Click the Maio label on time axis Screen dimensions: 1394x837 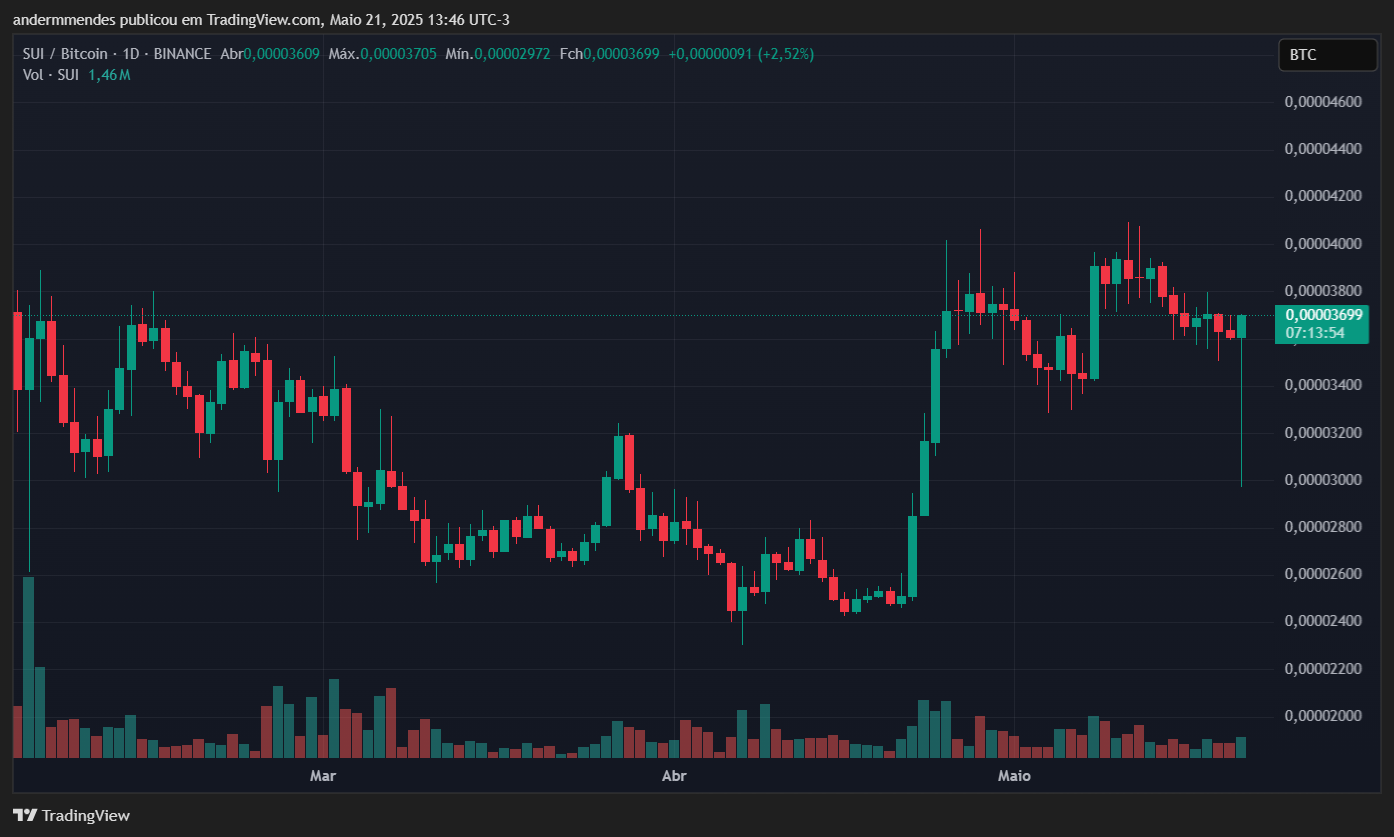[x=1014, y=775]
